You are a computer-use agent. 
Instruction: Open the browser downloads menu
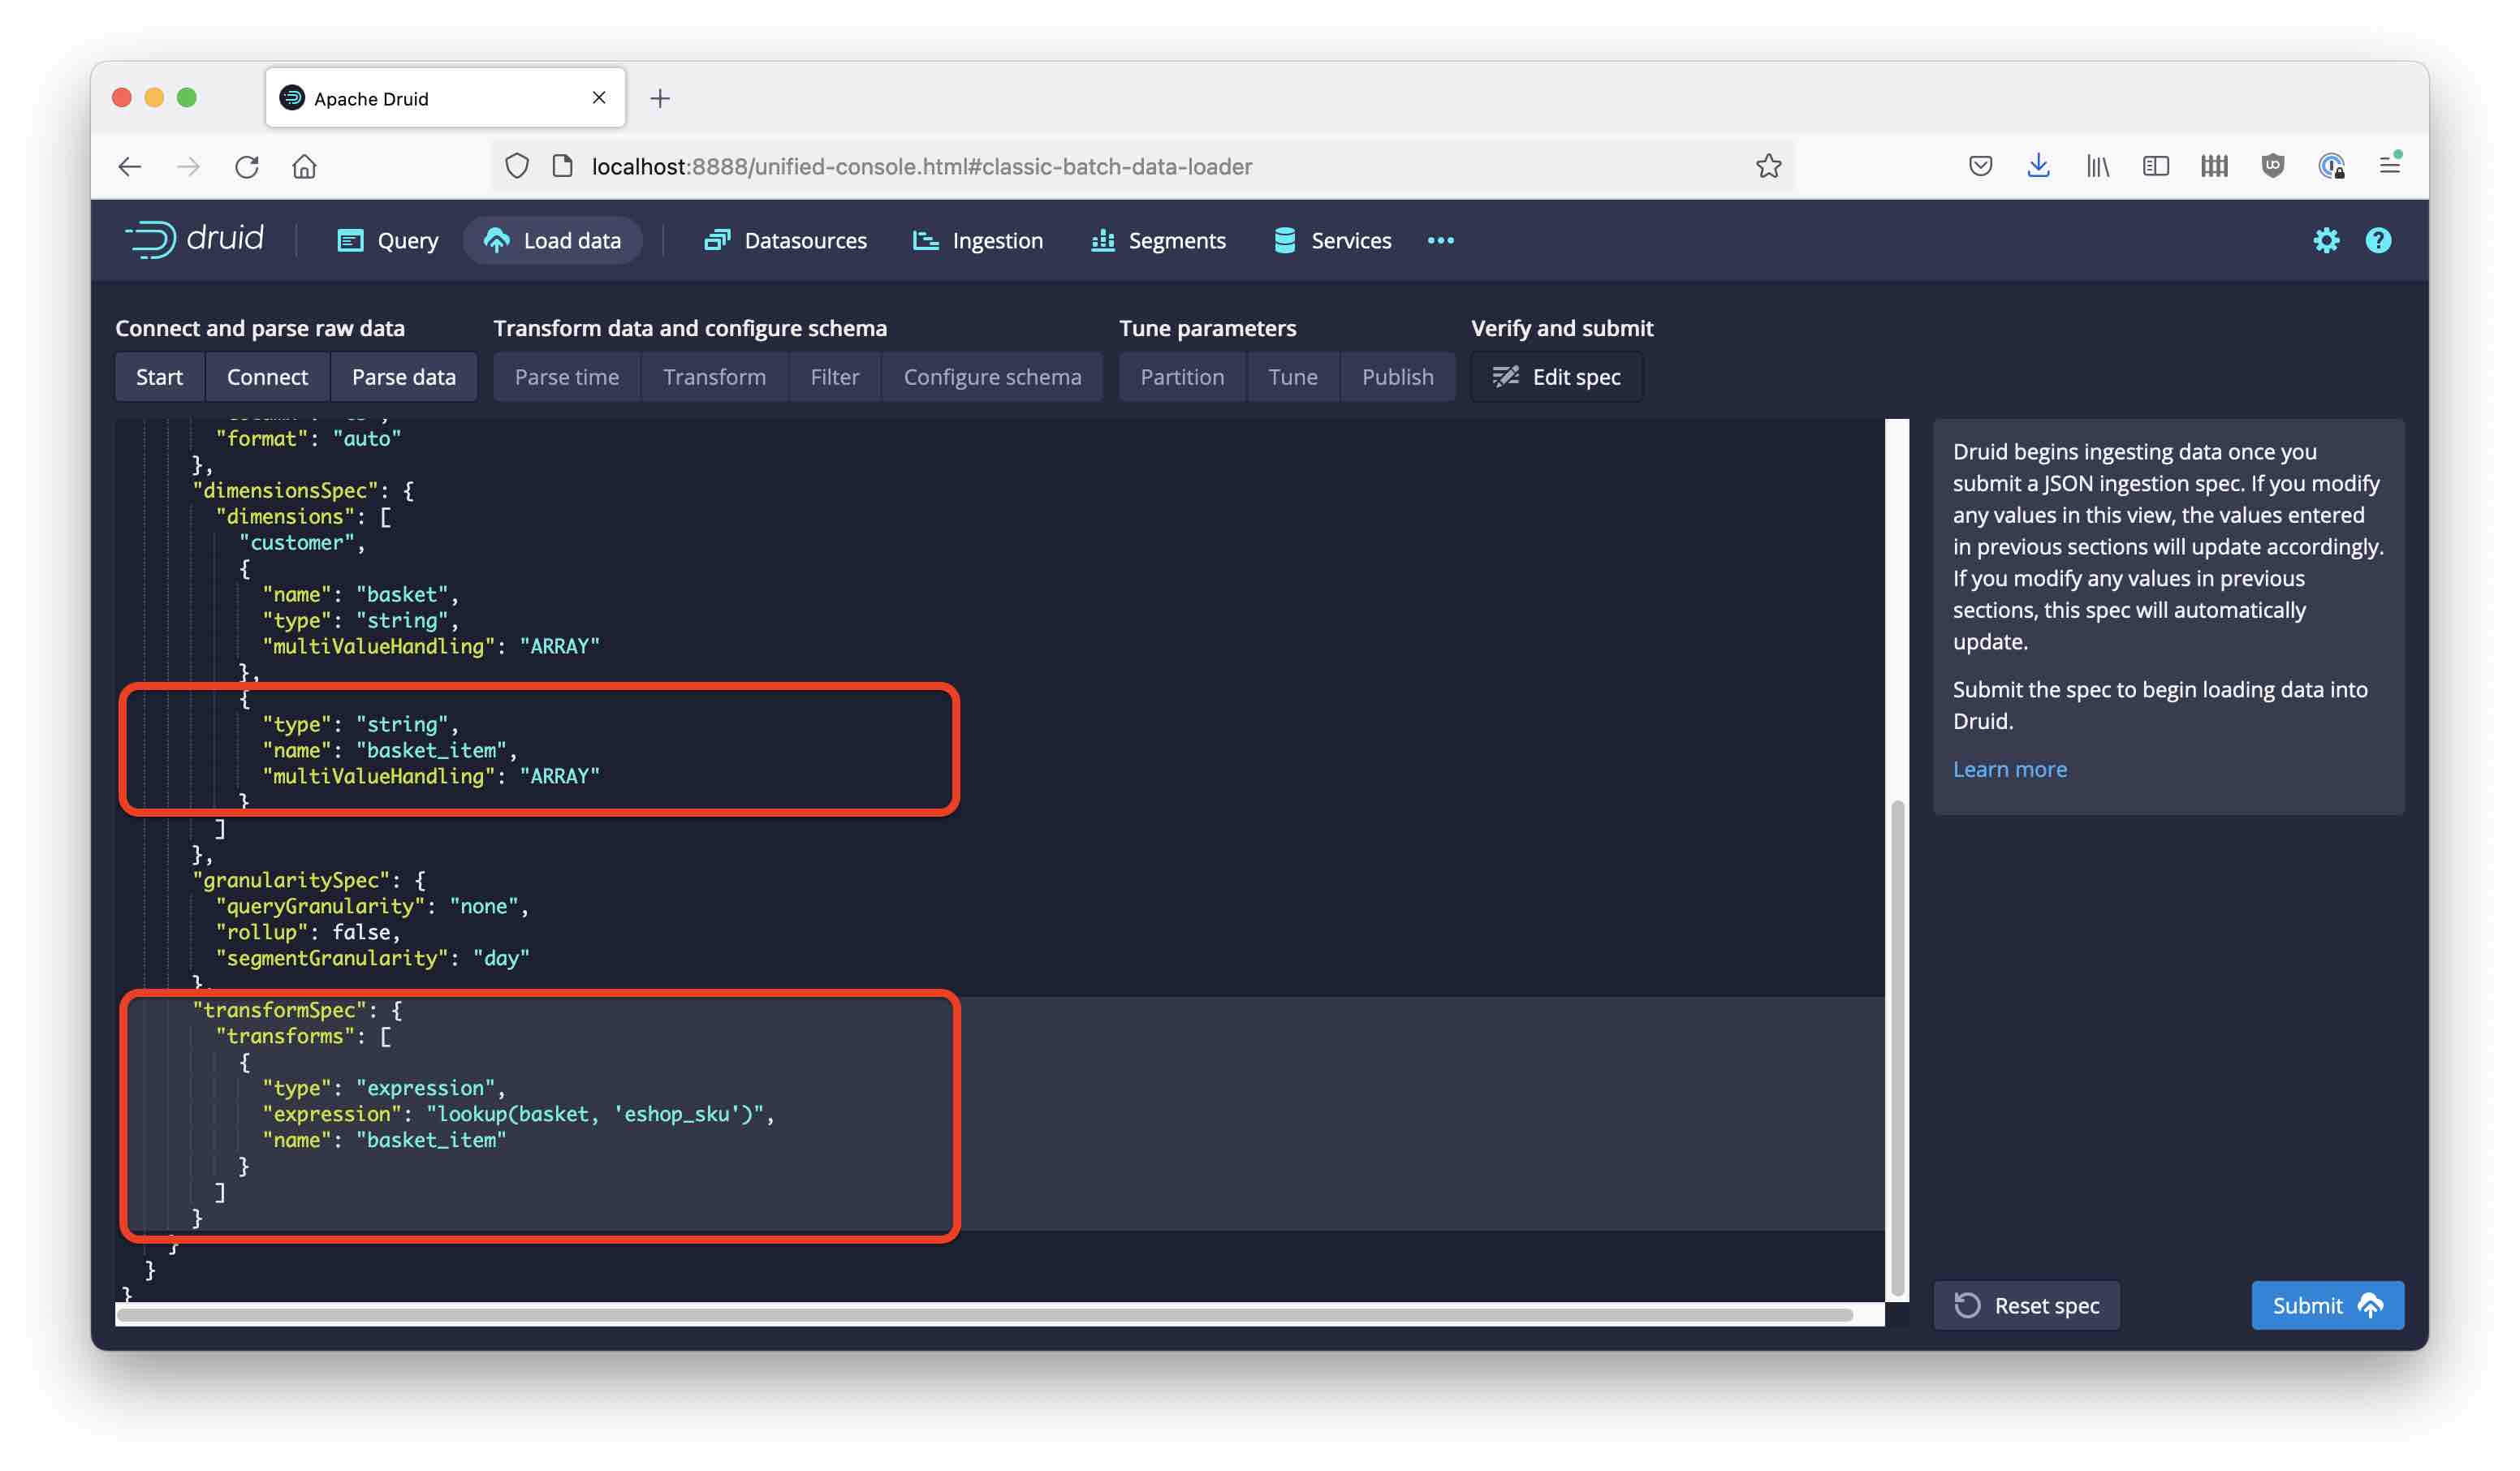(x=2038, y=165)
